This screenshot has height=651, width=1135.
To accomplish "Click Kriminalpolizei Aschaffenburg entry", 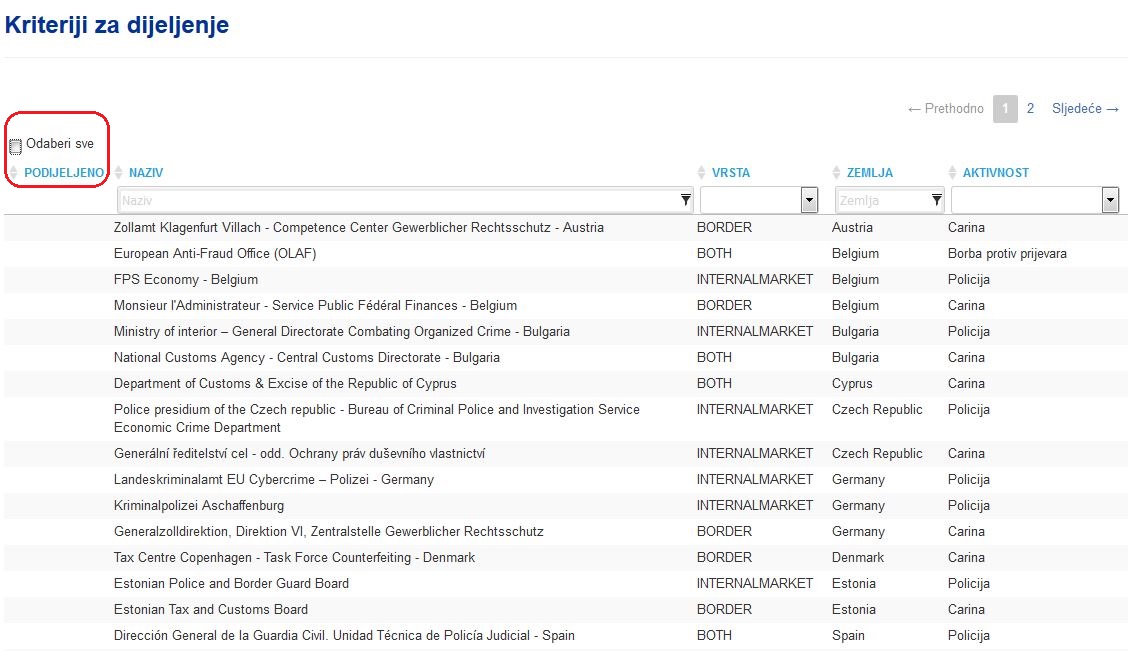I will 199,505.
